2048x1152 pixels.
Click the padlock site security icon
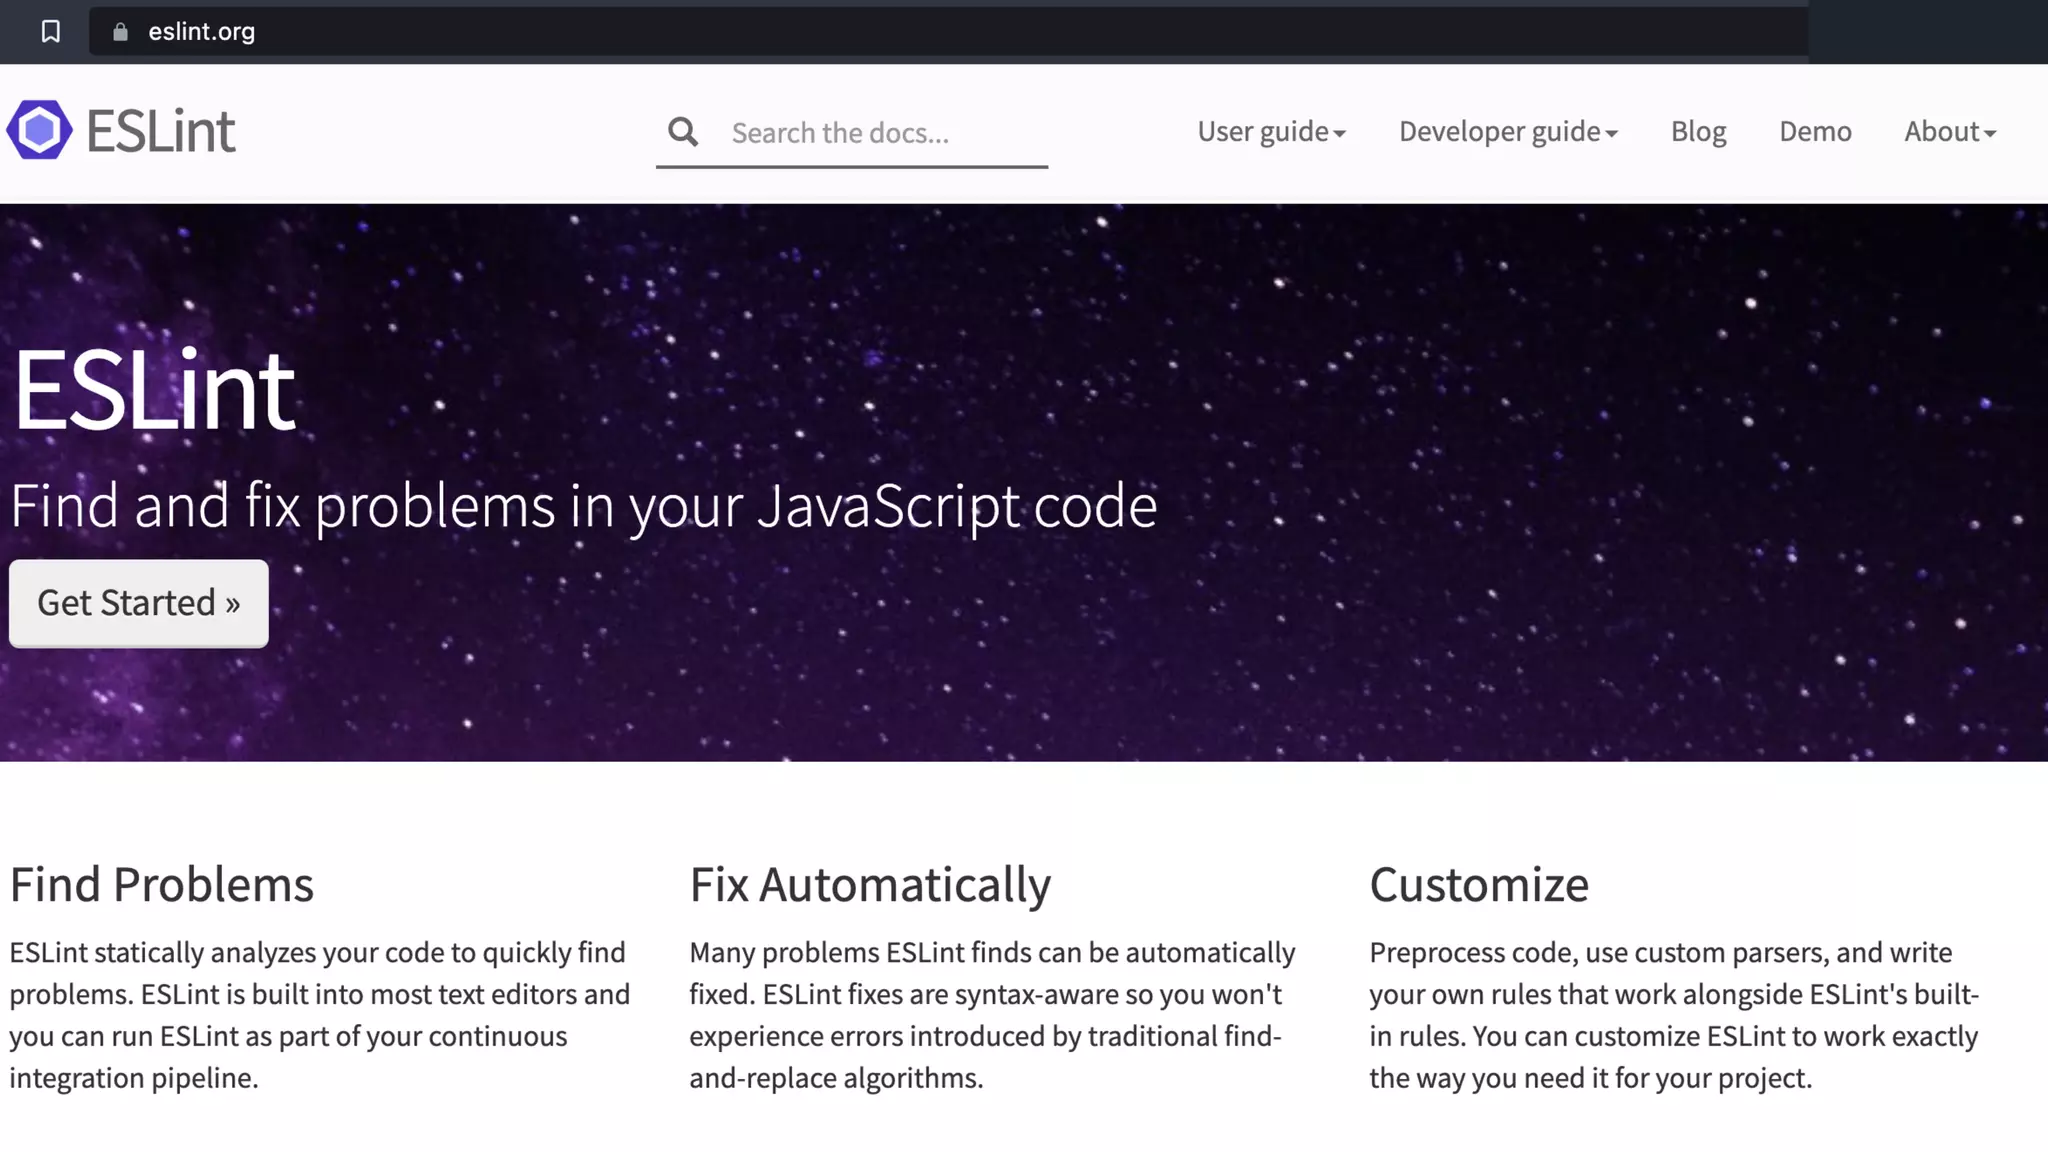point(120,32)
